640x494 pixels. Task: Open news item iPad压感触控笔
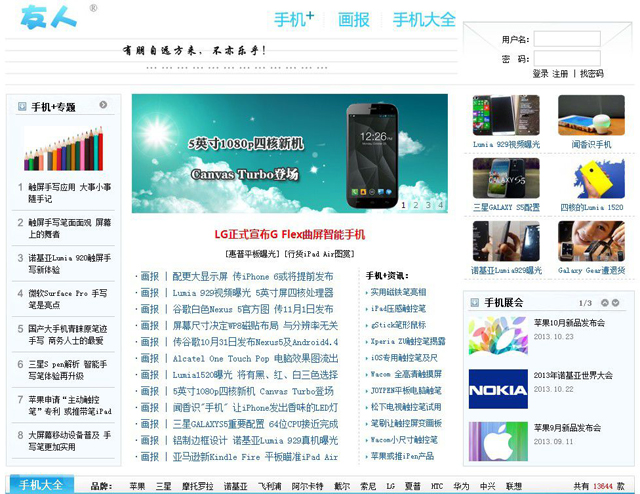tap(398, 309)
